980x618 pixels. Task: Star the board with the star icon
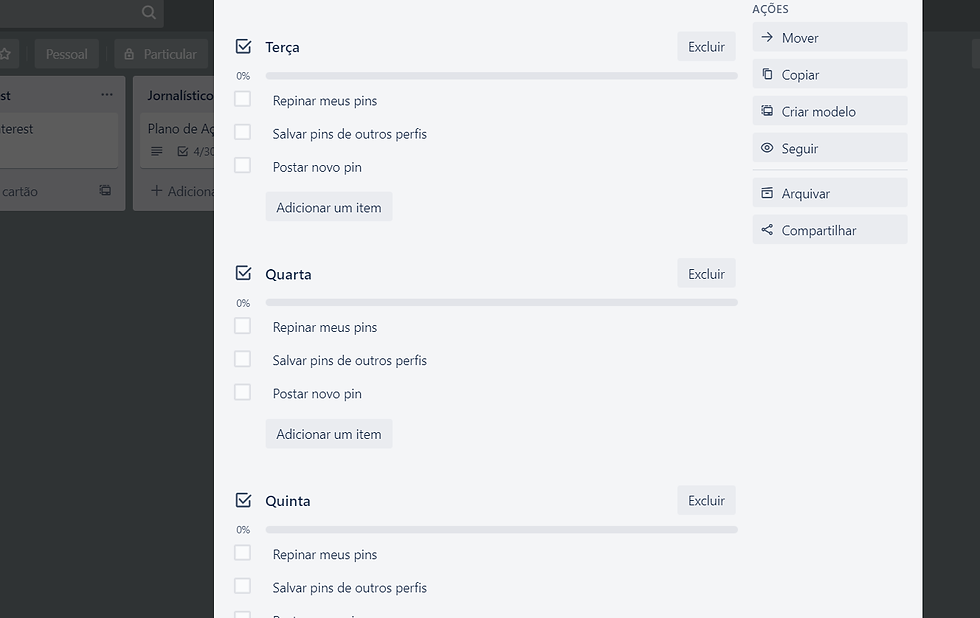click(x=5, y=54)
